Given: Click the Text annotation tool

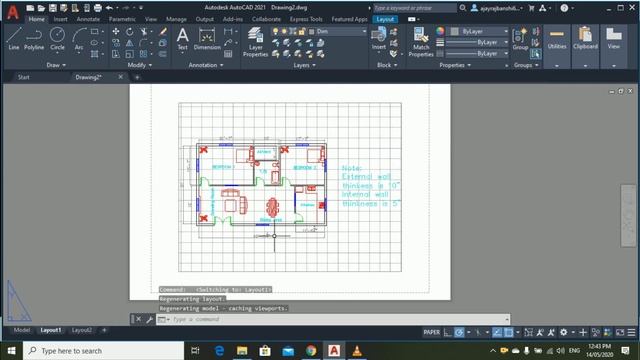Looking at the screenshot, I should tap(182, 38).
